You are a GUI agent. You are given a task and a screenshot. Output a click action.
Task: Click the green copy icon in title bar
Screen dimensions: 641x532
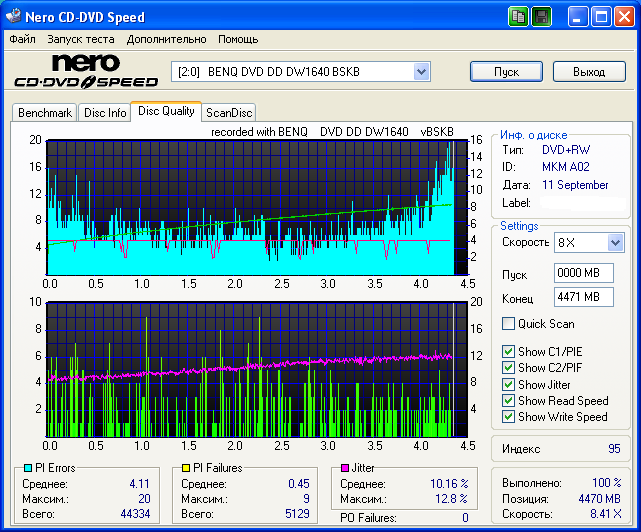tap(518, 17)
